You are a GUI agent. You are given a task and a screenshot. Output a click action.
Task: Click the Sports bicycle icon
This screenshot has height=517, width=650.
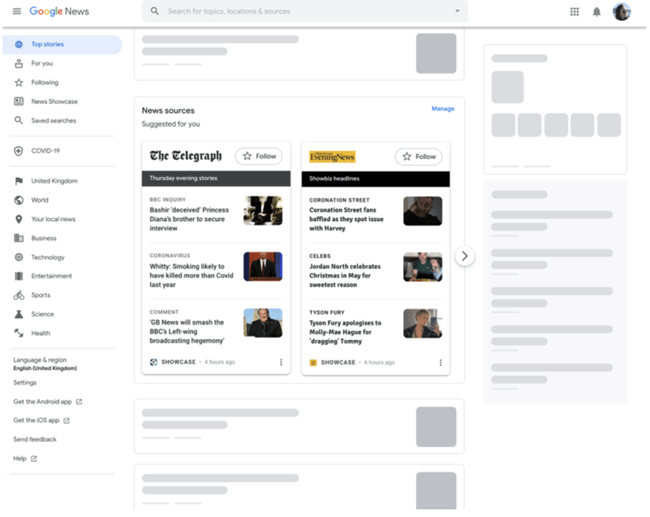[x=19, y=295]
